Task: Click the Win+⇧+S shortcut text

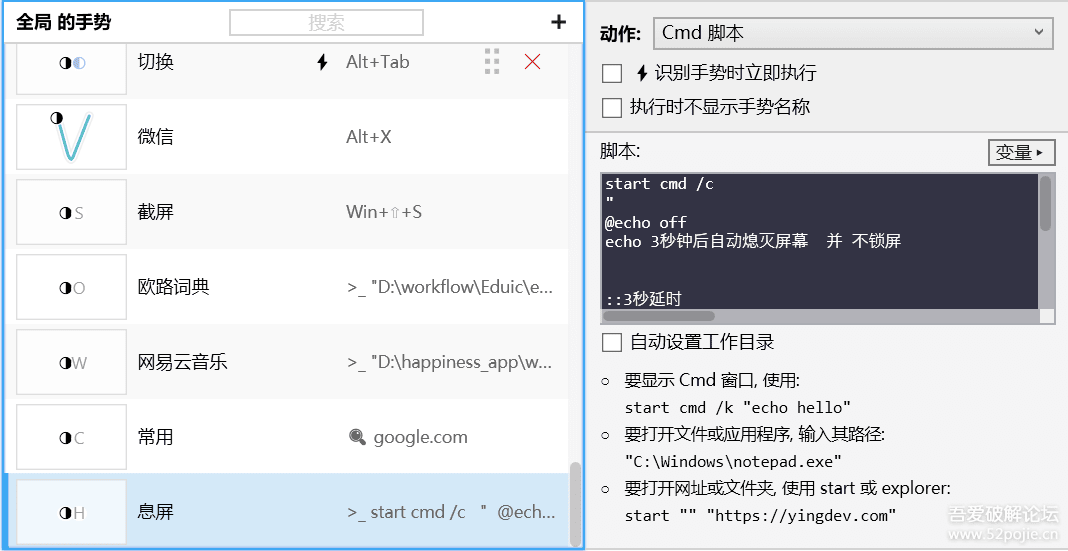Action: (384, 212)
